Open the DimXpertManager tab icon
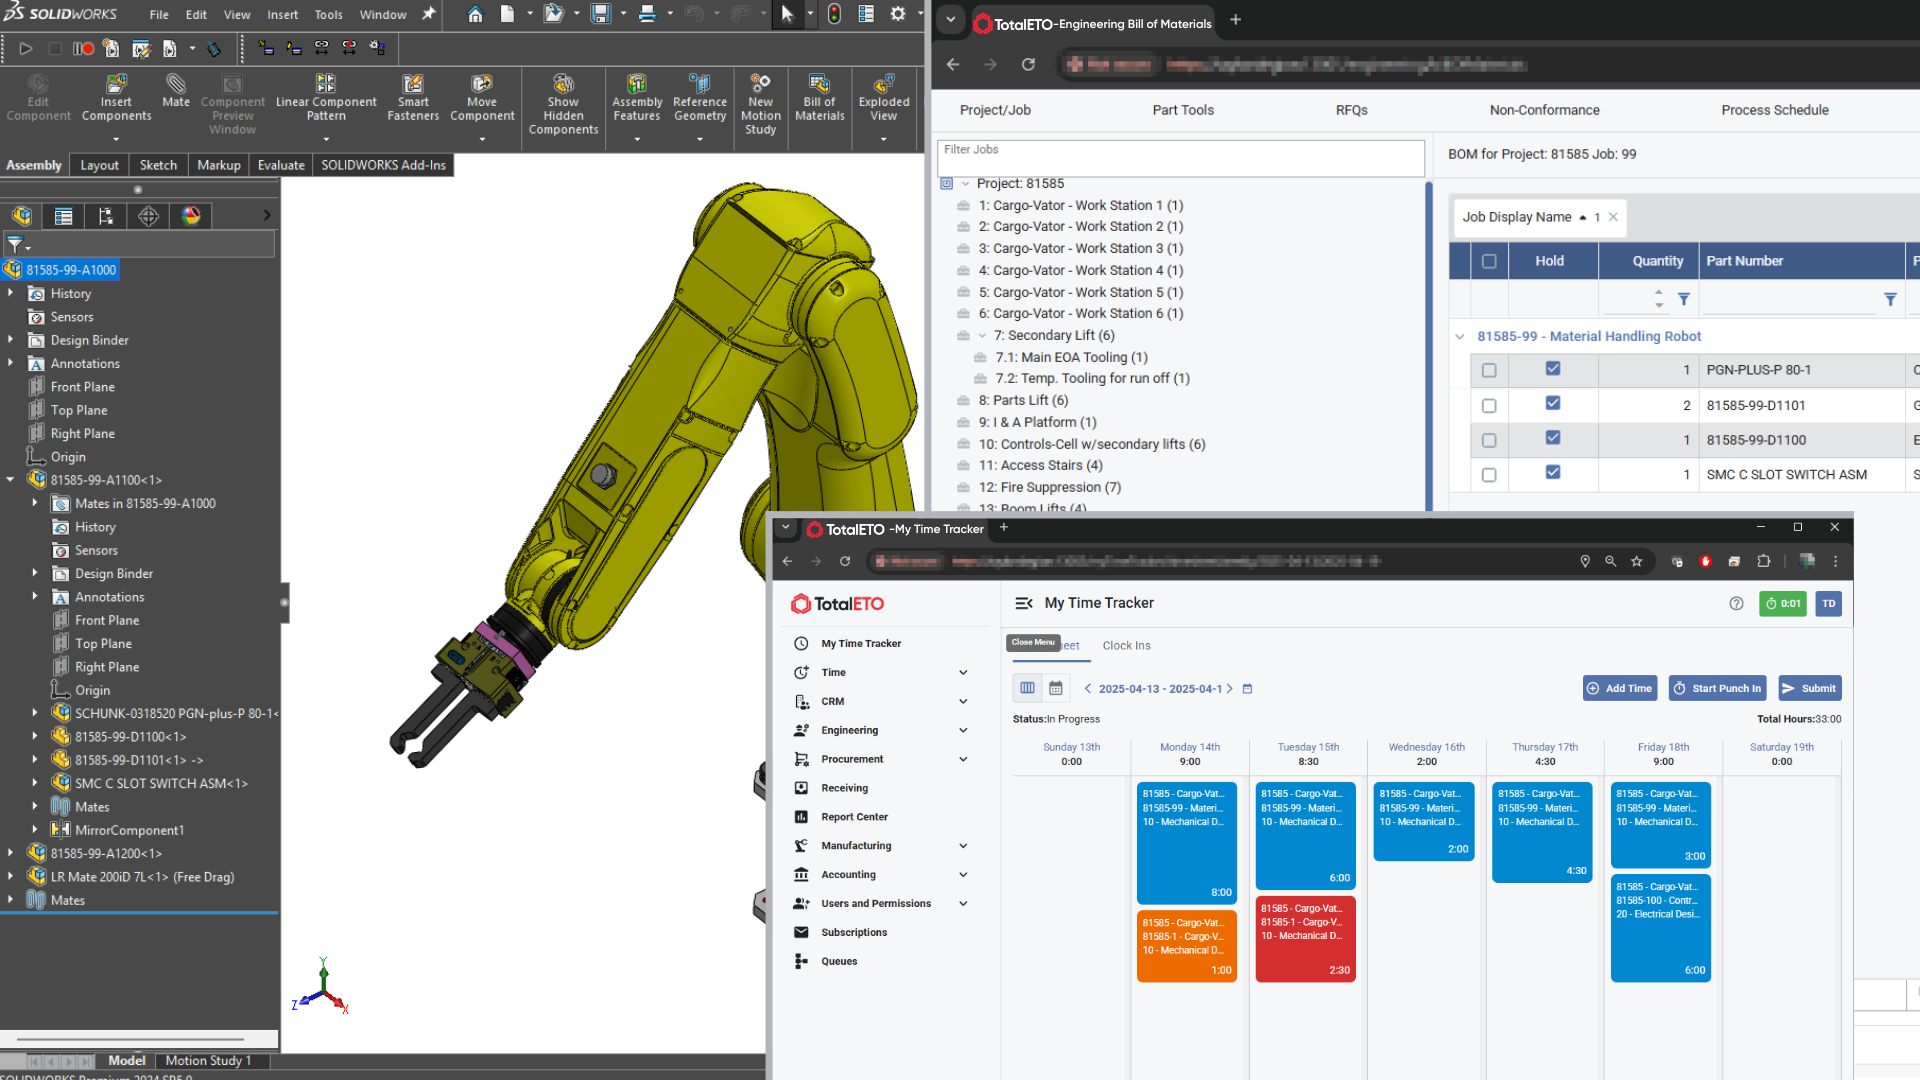Screen dimensions: 1920x1080 149,215
